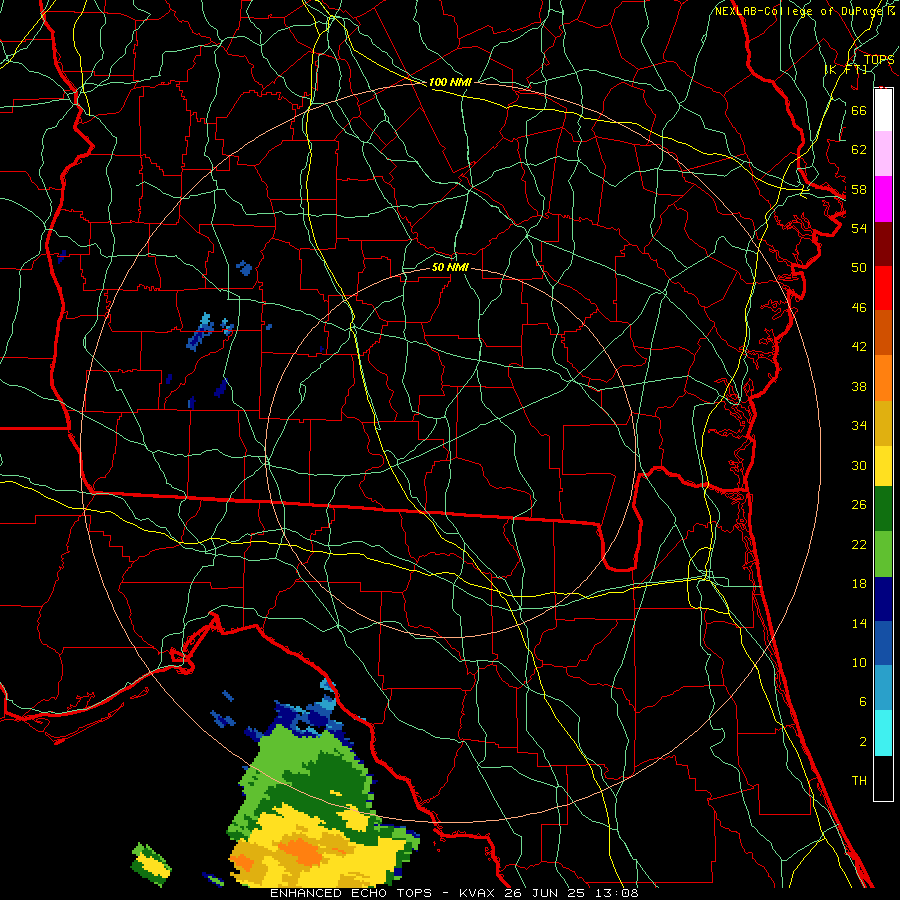Viewport: 900px width, 900px height.
Task: Click the '34' legend value
Action: click(x=859, y=426)
